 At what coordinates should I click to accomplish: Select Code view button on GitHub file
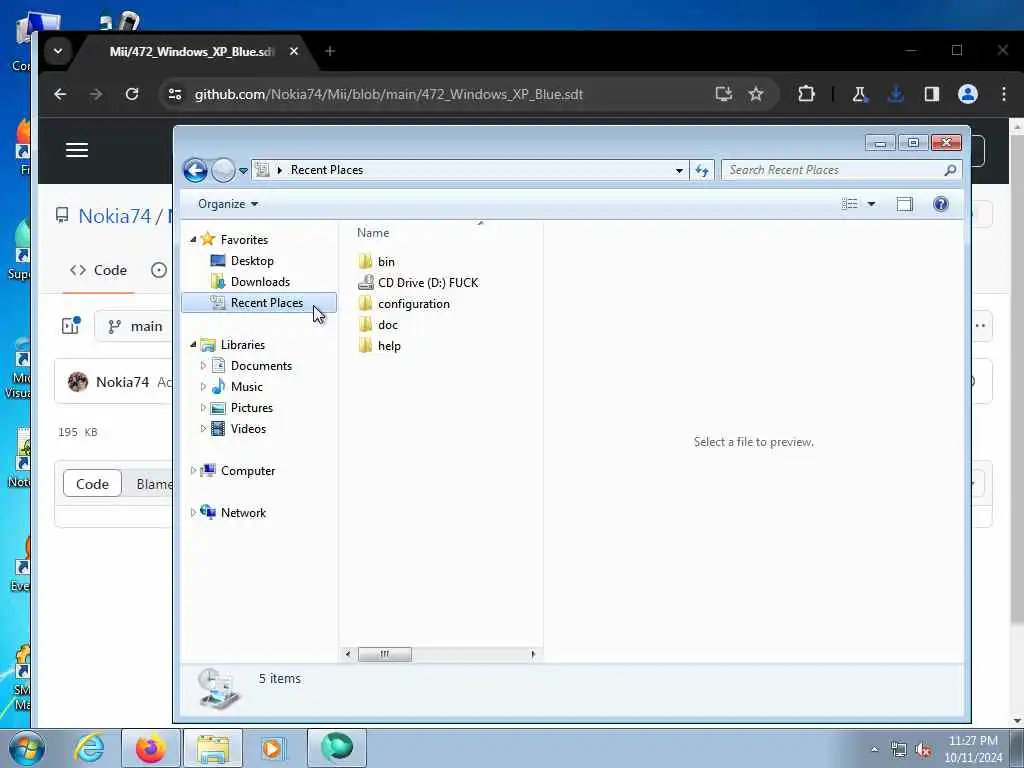point(92,484)
